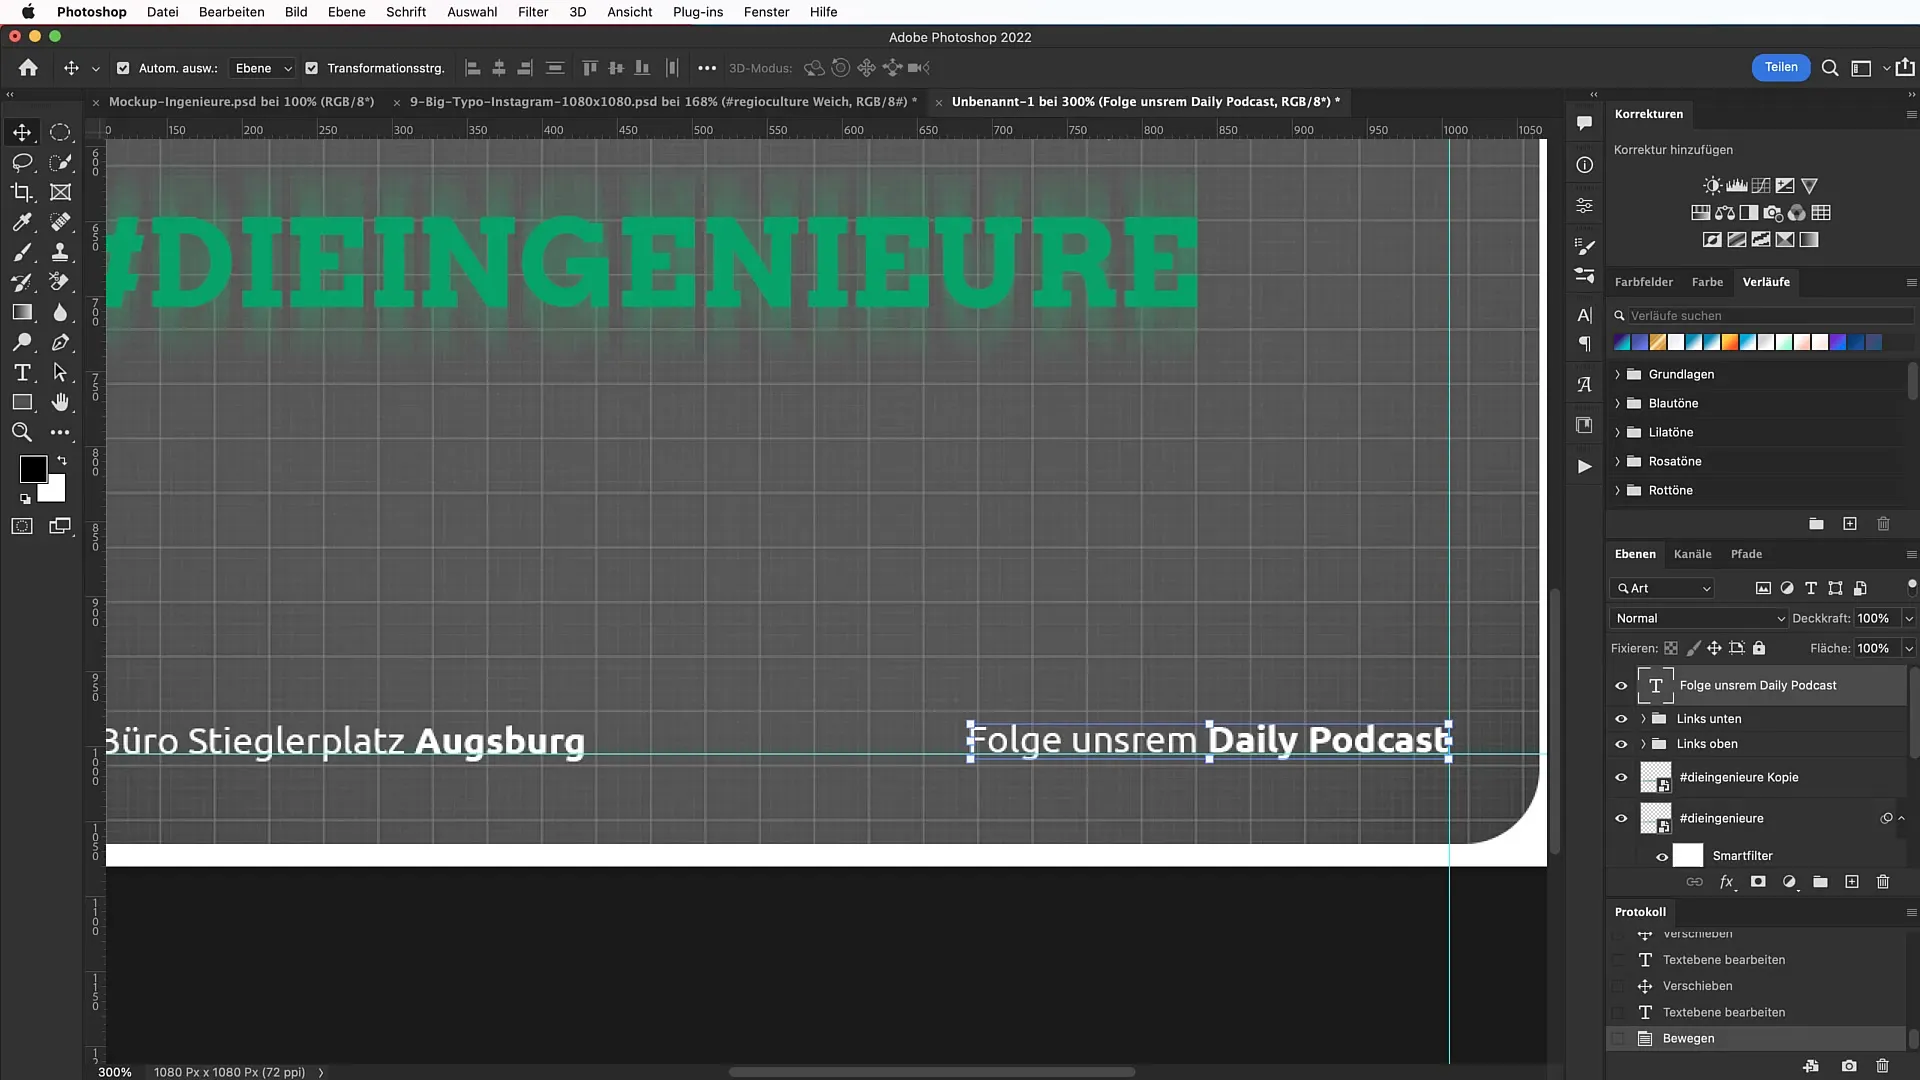1920x1080 pixels.
Task: Click the Create New Layer icon
Action: (1851, 881)
